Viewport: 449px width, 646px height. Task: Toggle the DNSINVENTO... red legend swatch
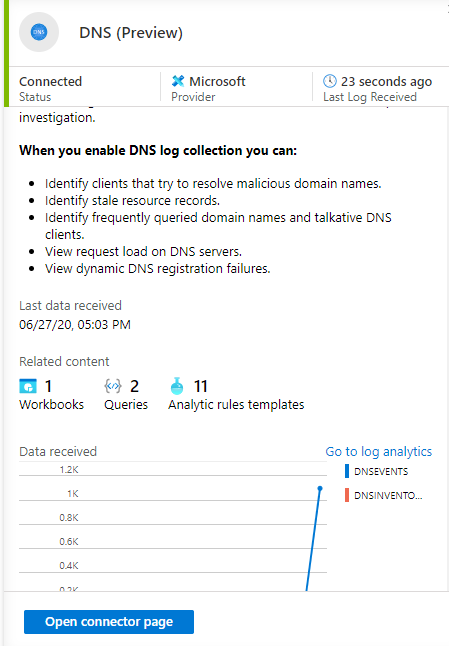pyautogui.click(x=347, y=495)
